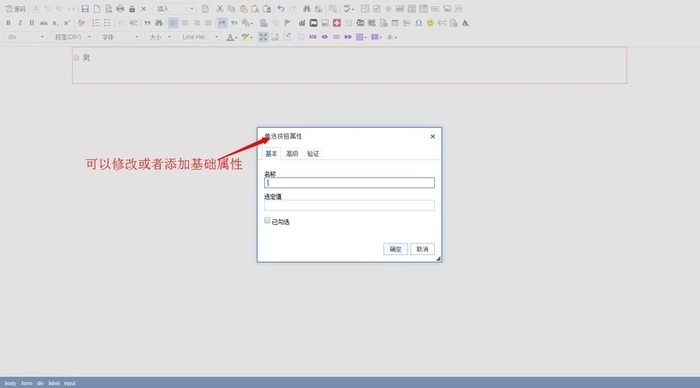The height and width of the screenshot is (388, 700).
Task: Click the input path element
Action: tap(70, 383)
